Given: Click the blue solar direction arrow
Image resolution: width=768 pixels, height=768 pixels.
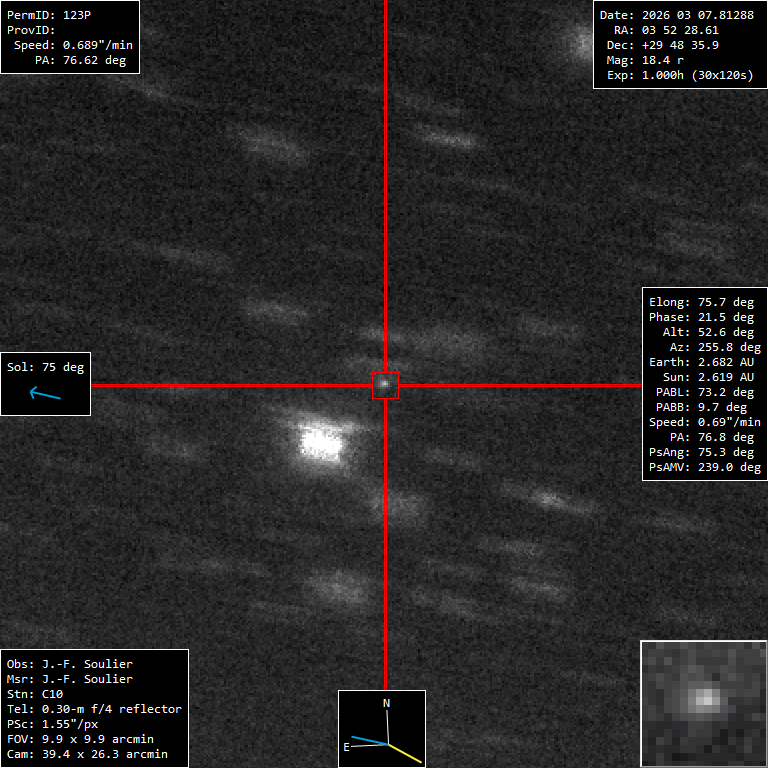Looking at the screenshot, I should coord(45,394).
